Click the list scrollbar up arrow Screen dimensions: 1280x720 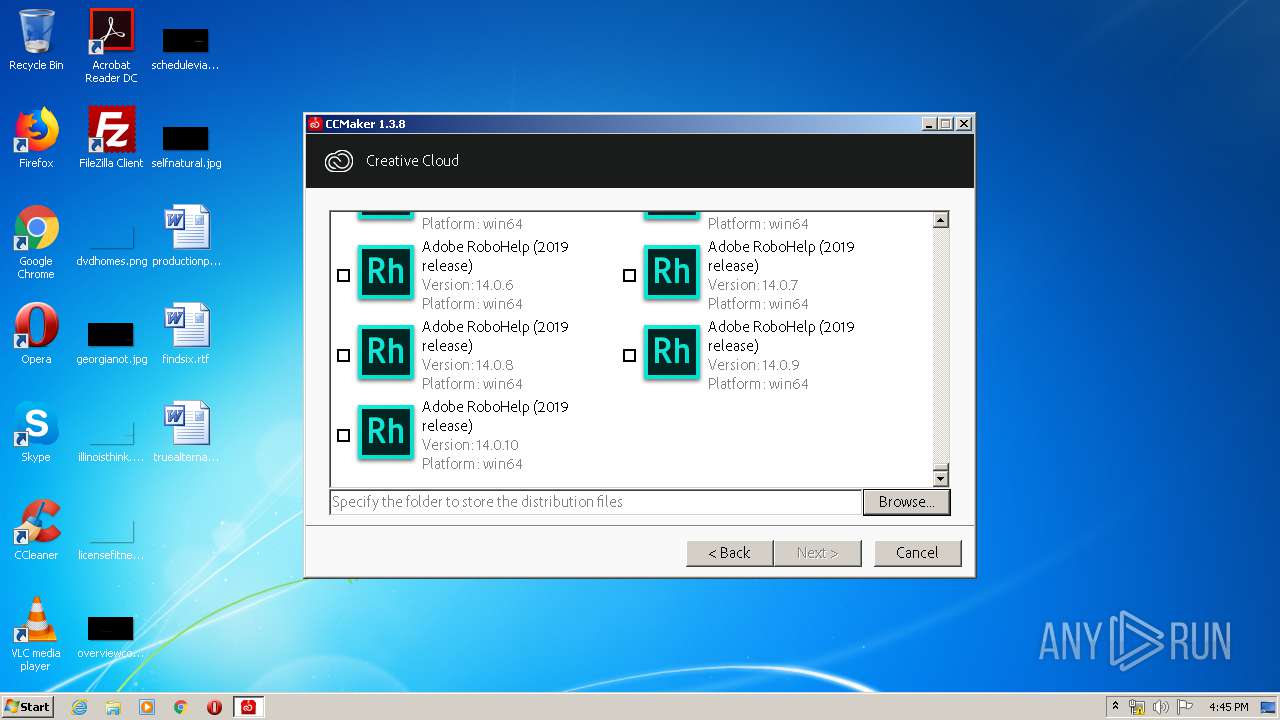coord(940,220)
